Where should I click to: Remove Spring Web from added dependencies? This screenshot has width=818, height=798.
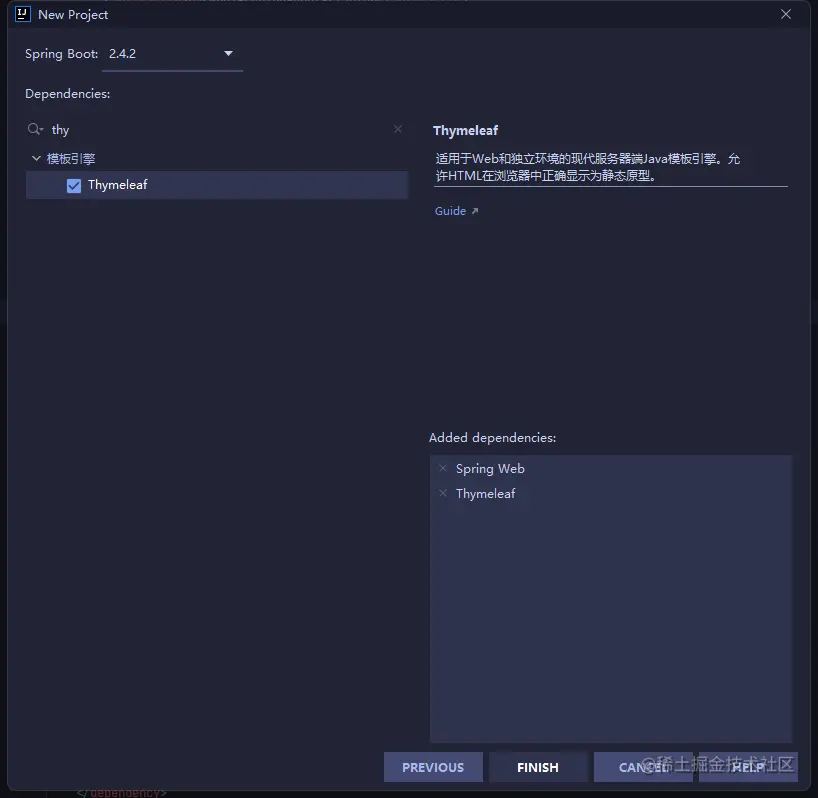pyautogui.click(x=443, y=468)
